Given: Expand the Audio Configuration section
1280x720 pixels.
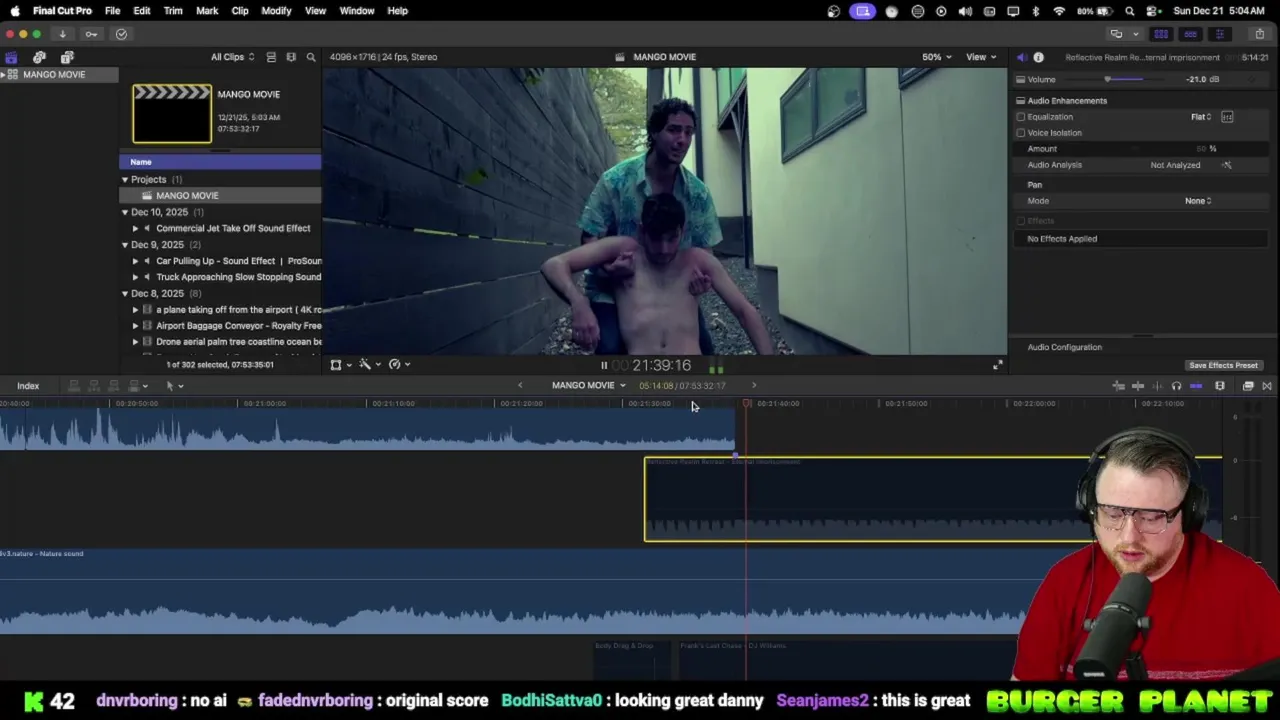Looking at the screenshot, I should coord(1064,347).
